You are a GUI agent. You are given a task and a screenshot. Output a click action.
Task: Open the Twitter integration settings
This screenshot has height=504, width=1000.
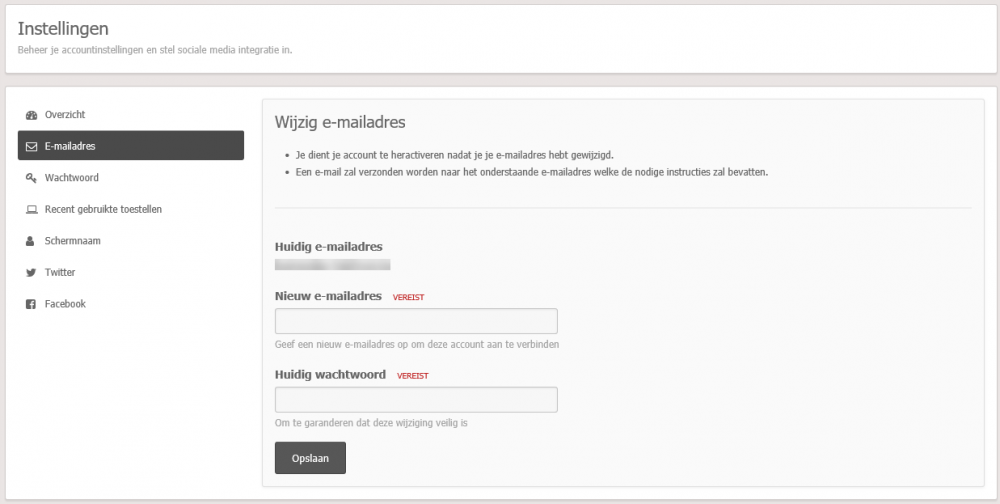[x=60, y=272]
